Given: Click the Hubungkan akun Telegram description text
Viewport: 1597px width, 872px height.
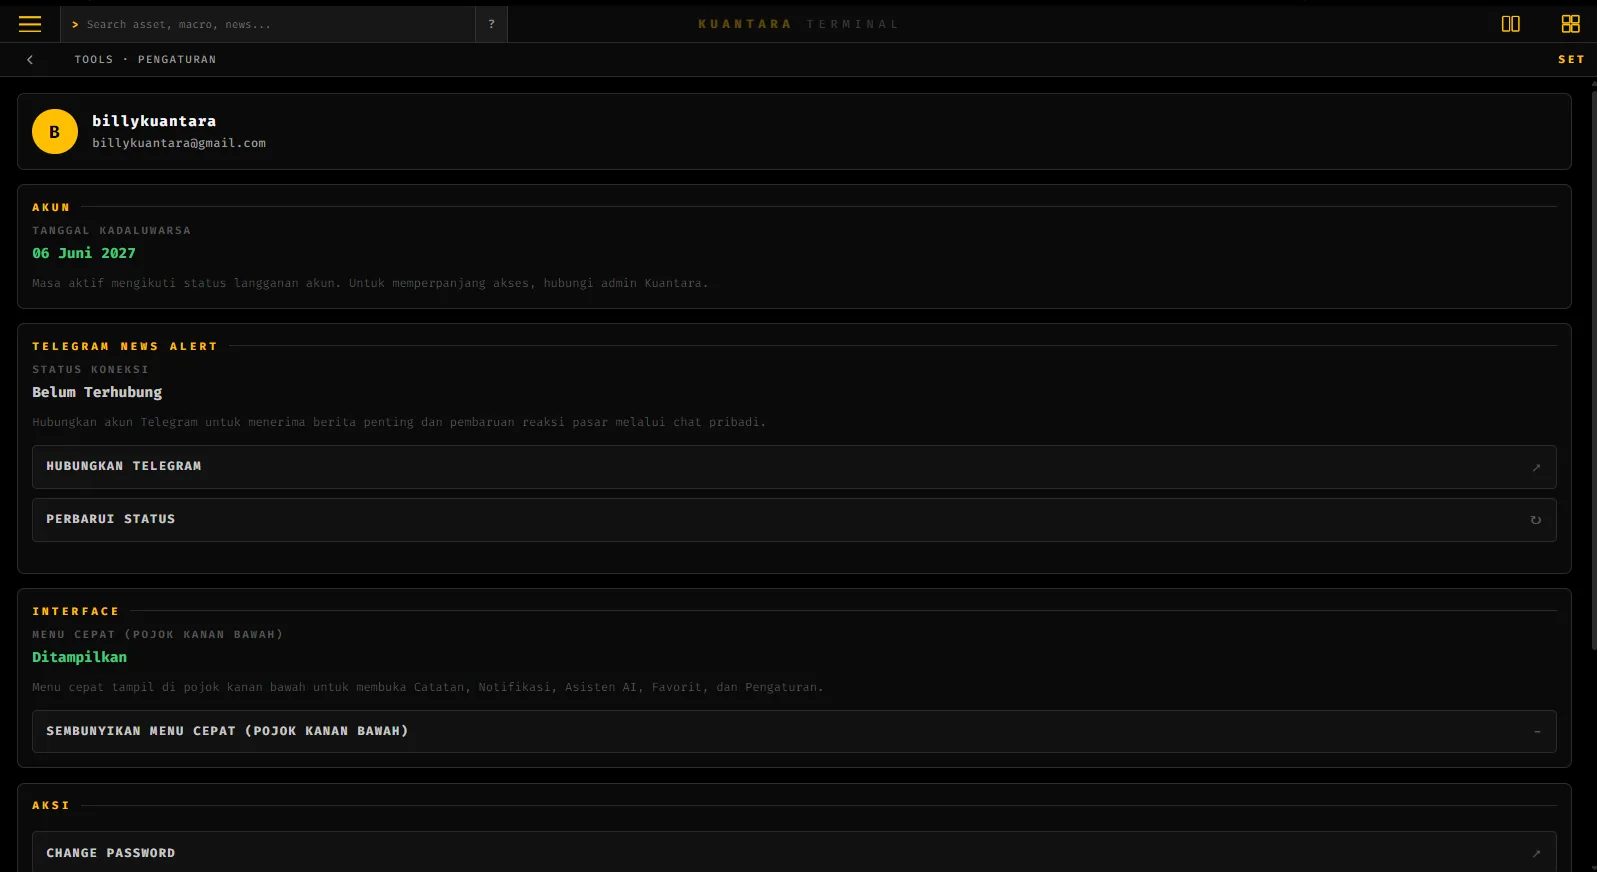Looking at the screenshot, I should coord(399,423).
